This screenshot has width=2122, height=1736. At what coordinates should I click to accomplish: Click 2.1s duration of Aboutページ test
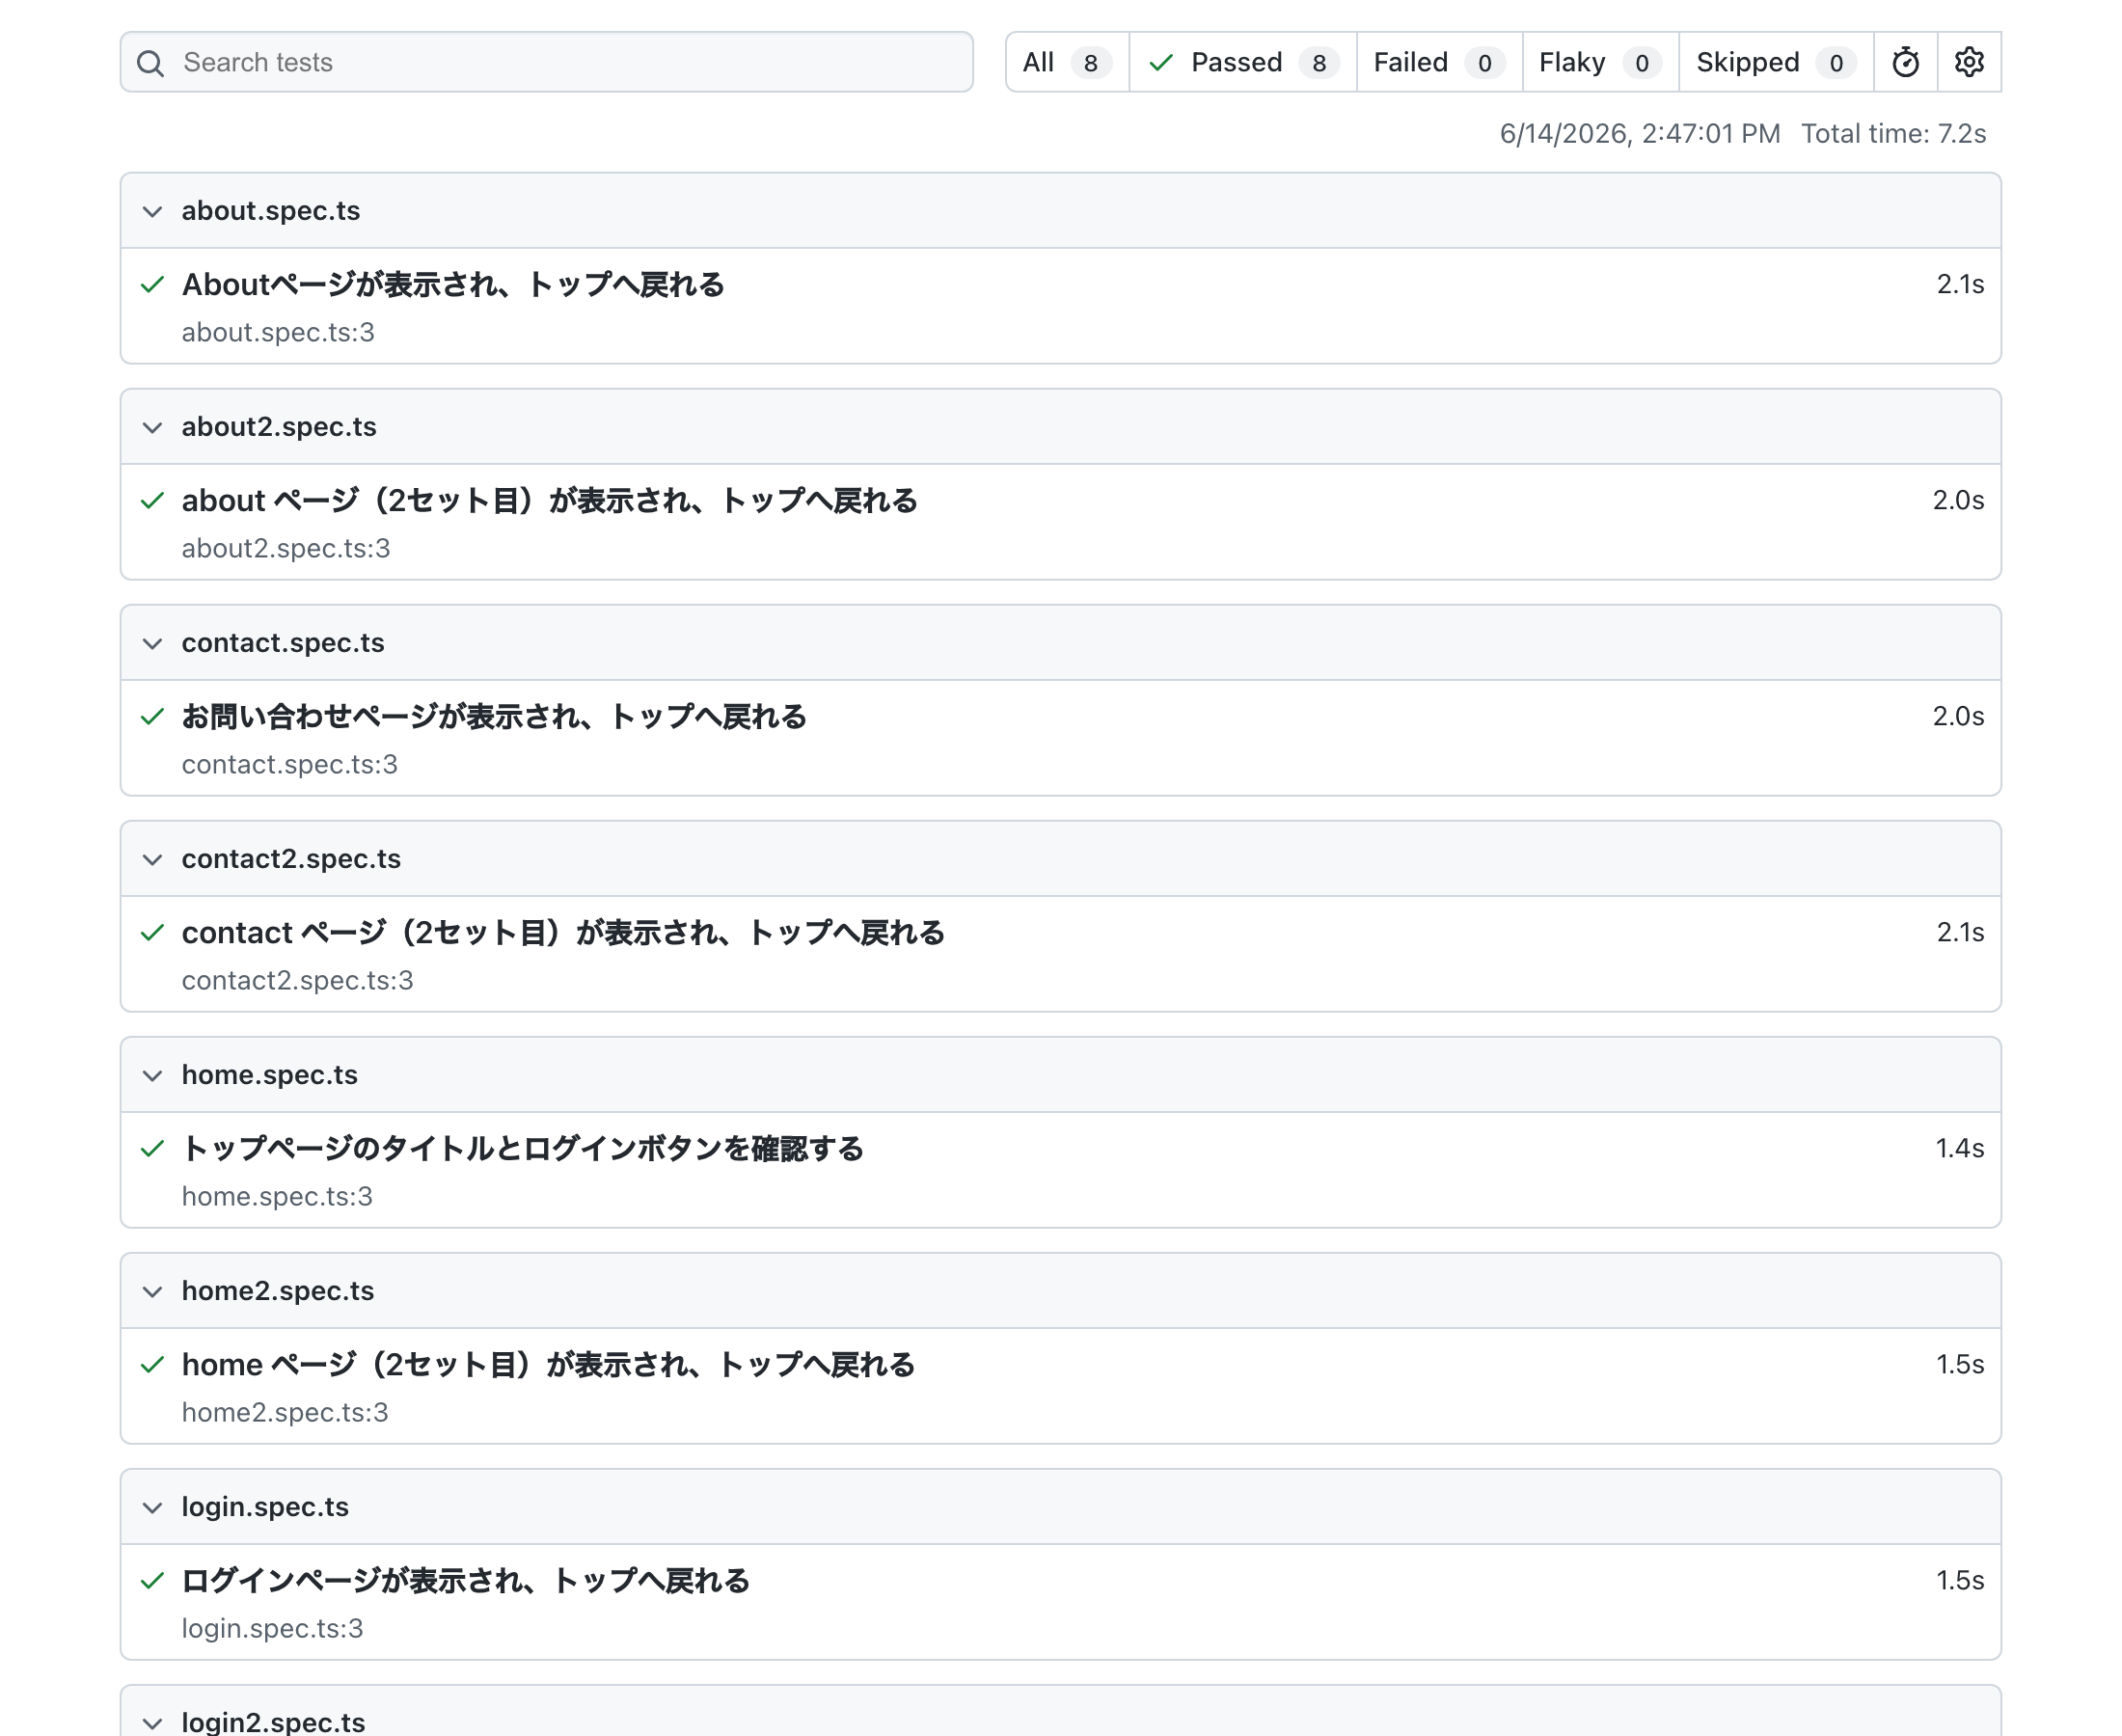(x=1960, y=284)
